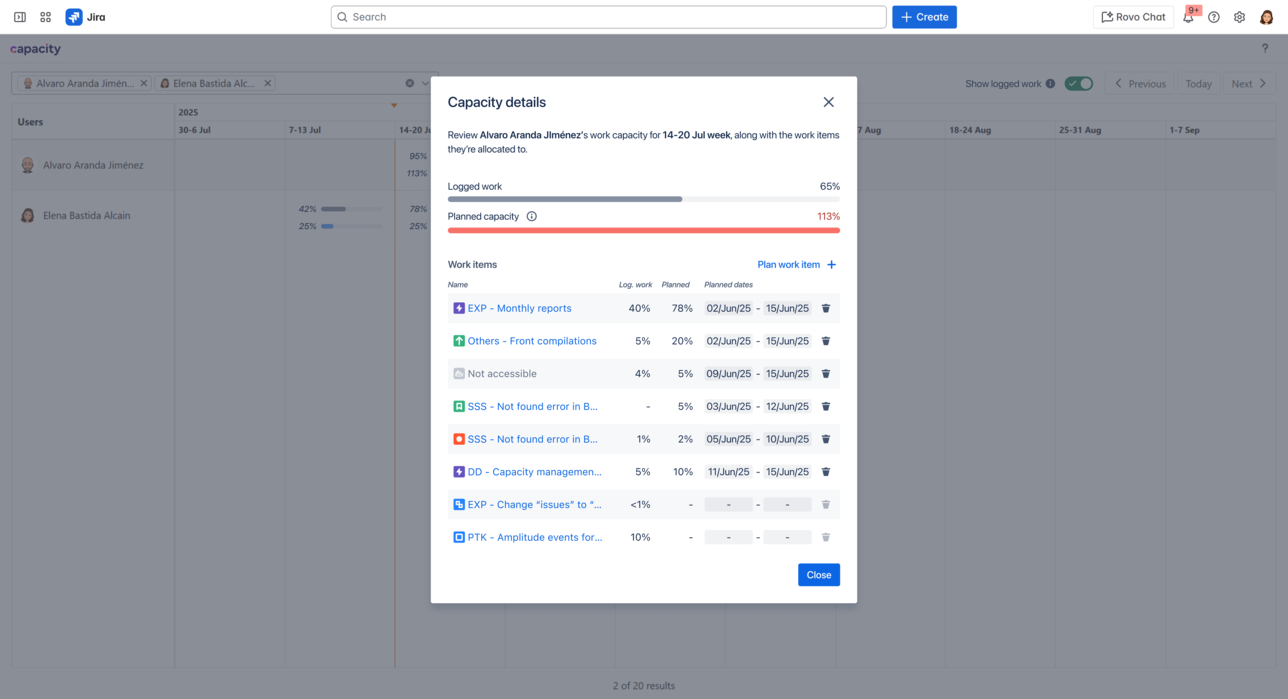Screen dimensions: 1288x699
Task: Toggle Show logged work switch
Action: tap(1079, 83)
